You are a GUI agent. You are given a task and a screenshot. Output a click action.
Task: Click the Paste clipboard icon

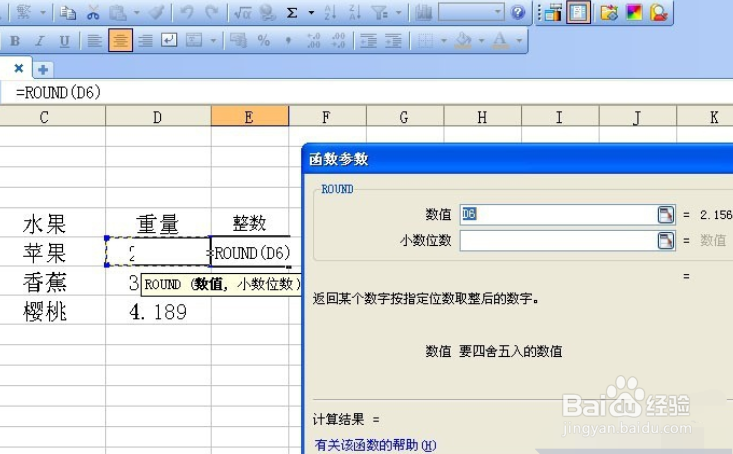(x=118, y=13)
